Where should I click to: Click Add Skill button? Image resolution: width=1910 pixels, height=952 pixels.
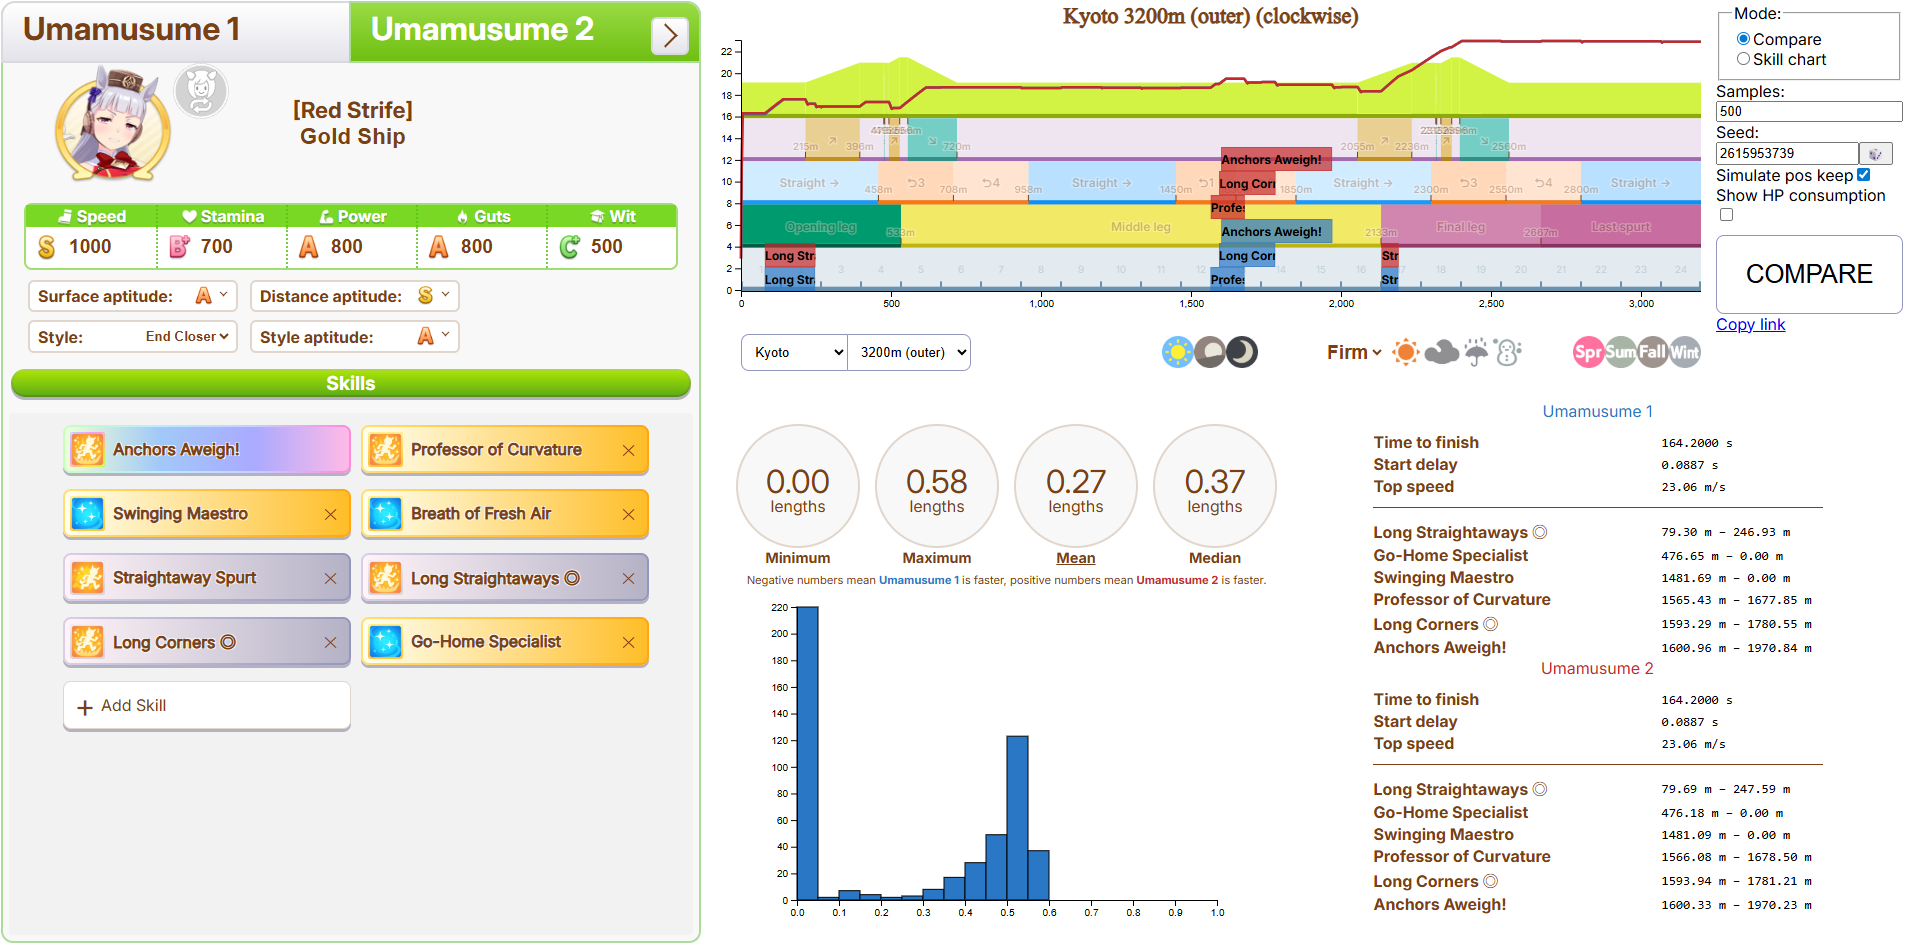[x=207, y=706]
